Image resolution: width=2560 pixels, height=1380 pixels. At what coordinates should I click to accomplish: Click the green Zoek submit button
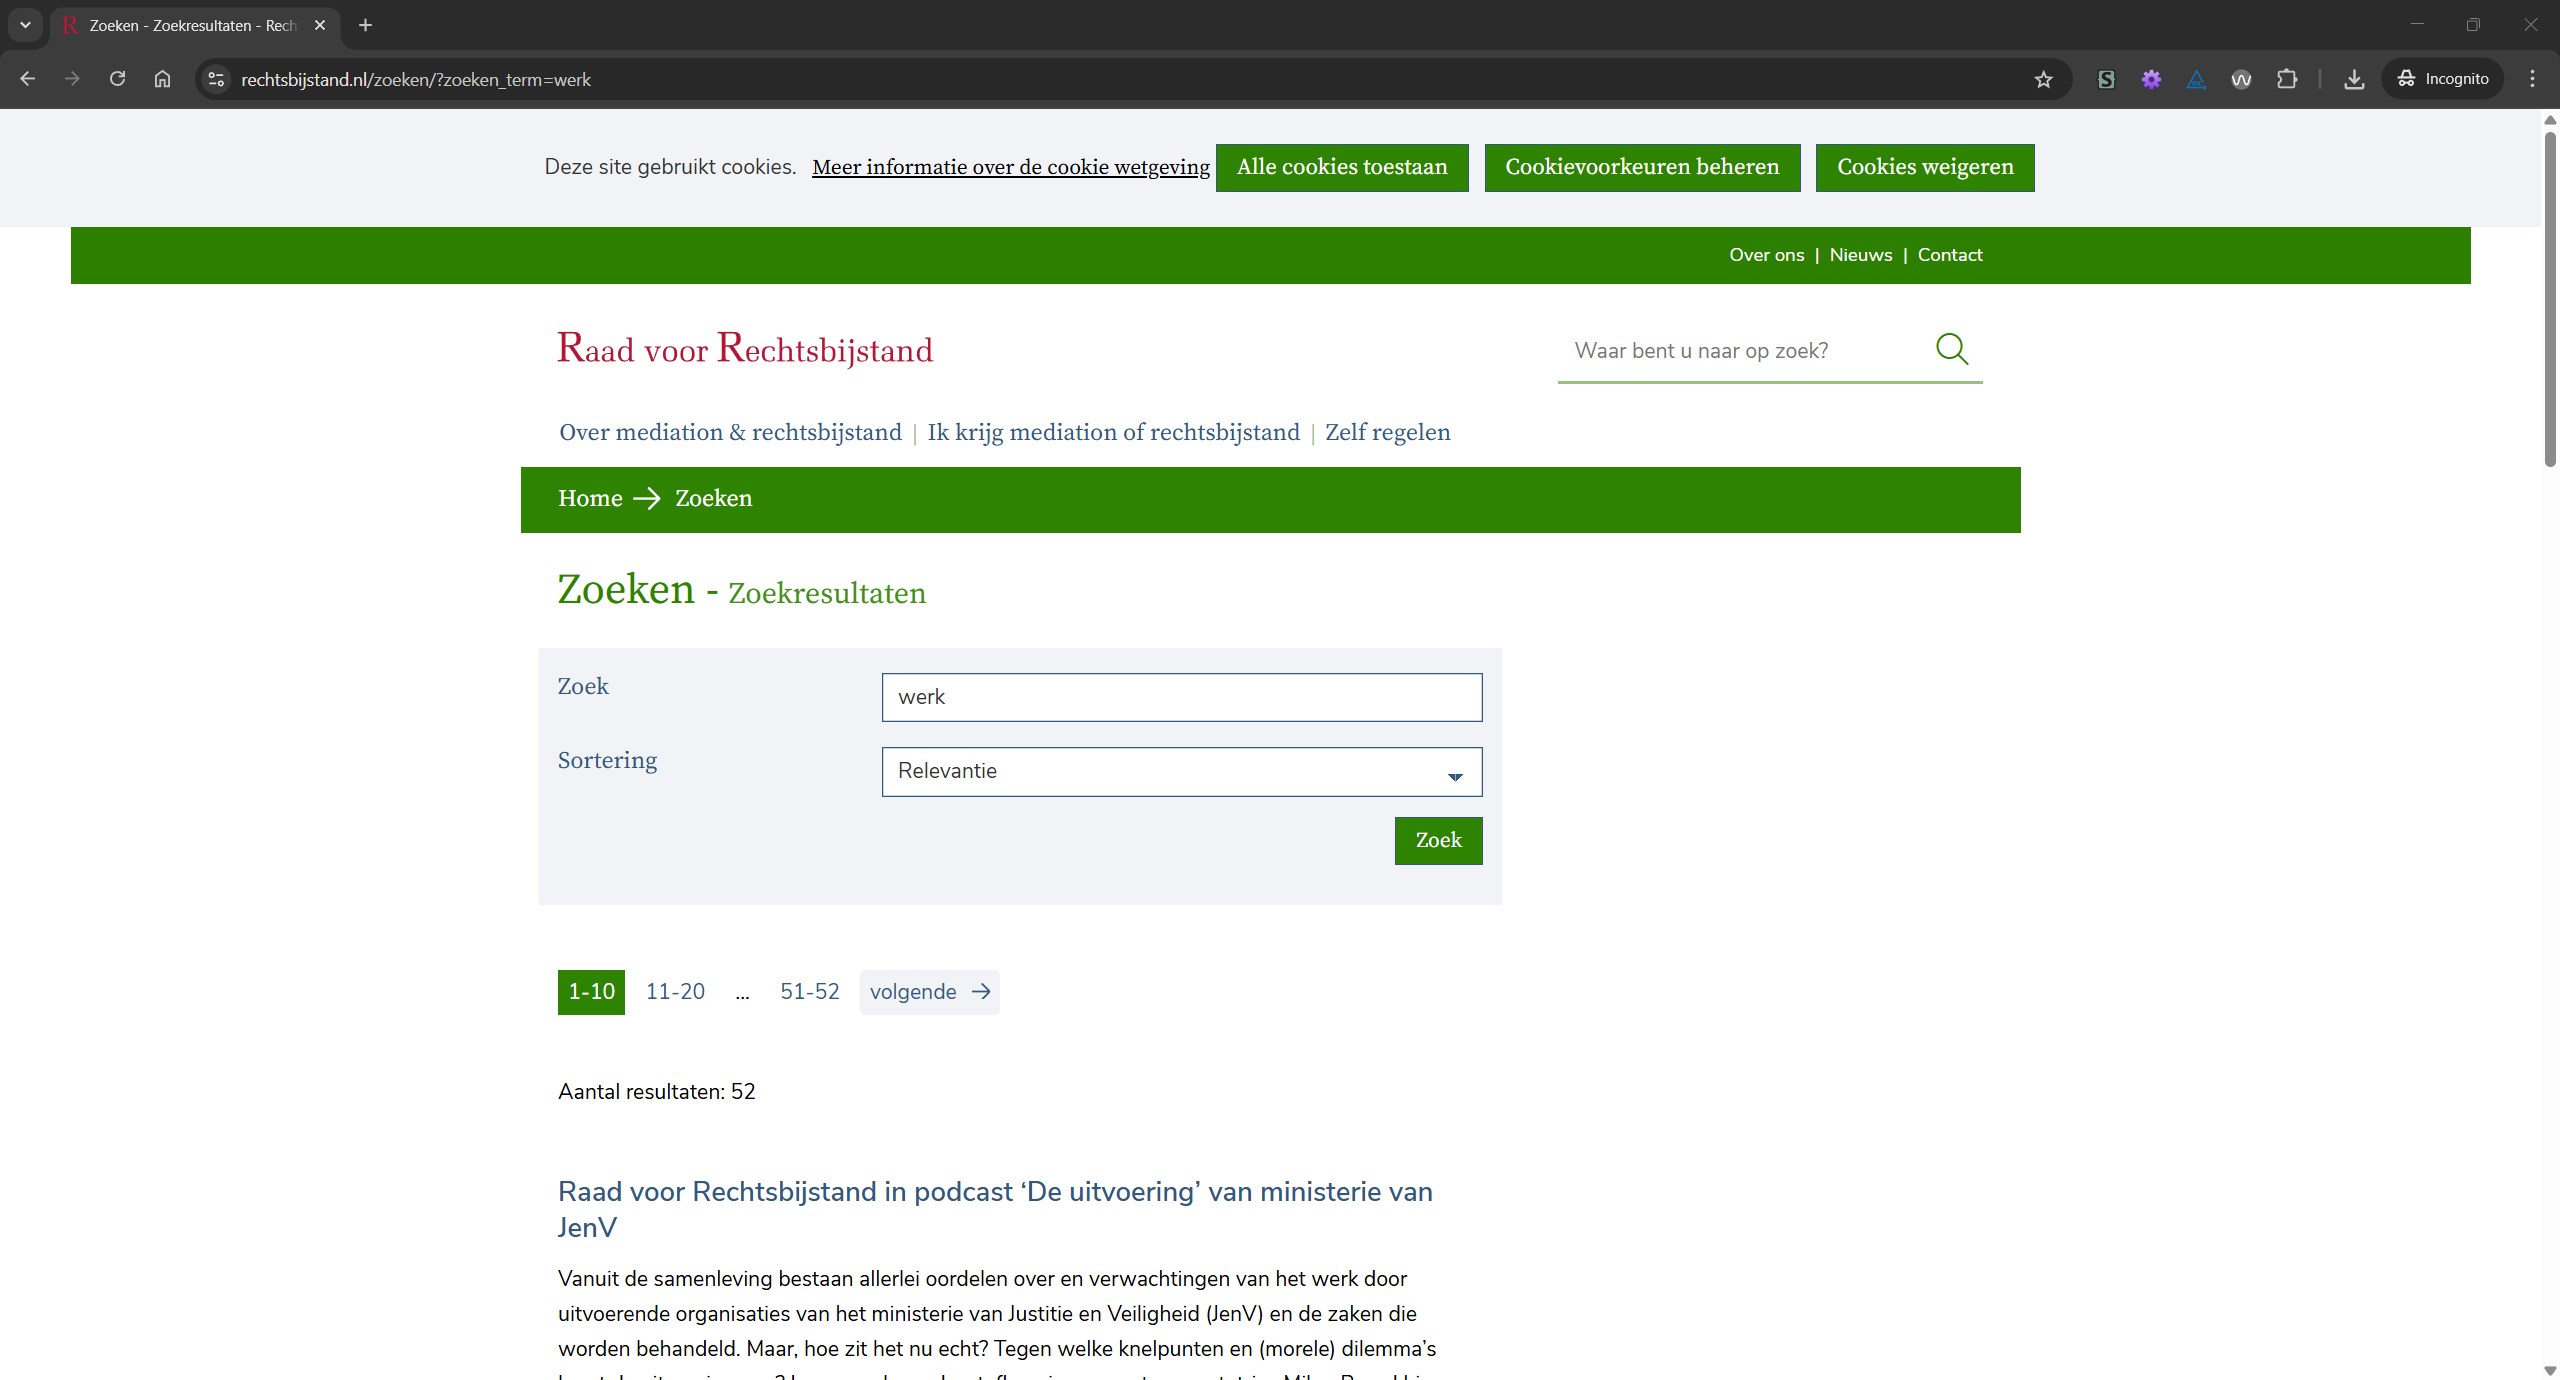point(1438,841)
